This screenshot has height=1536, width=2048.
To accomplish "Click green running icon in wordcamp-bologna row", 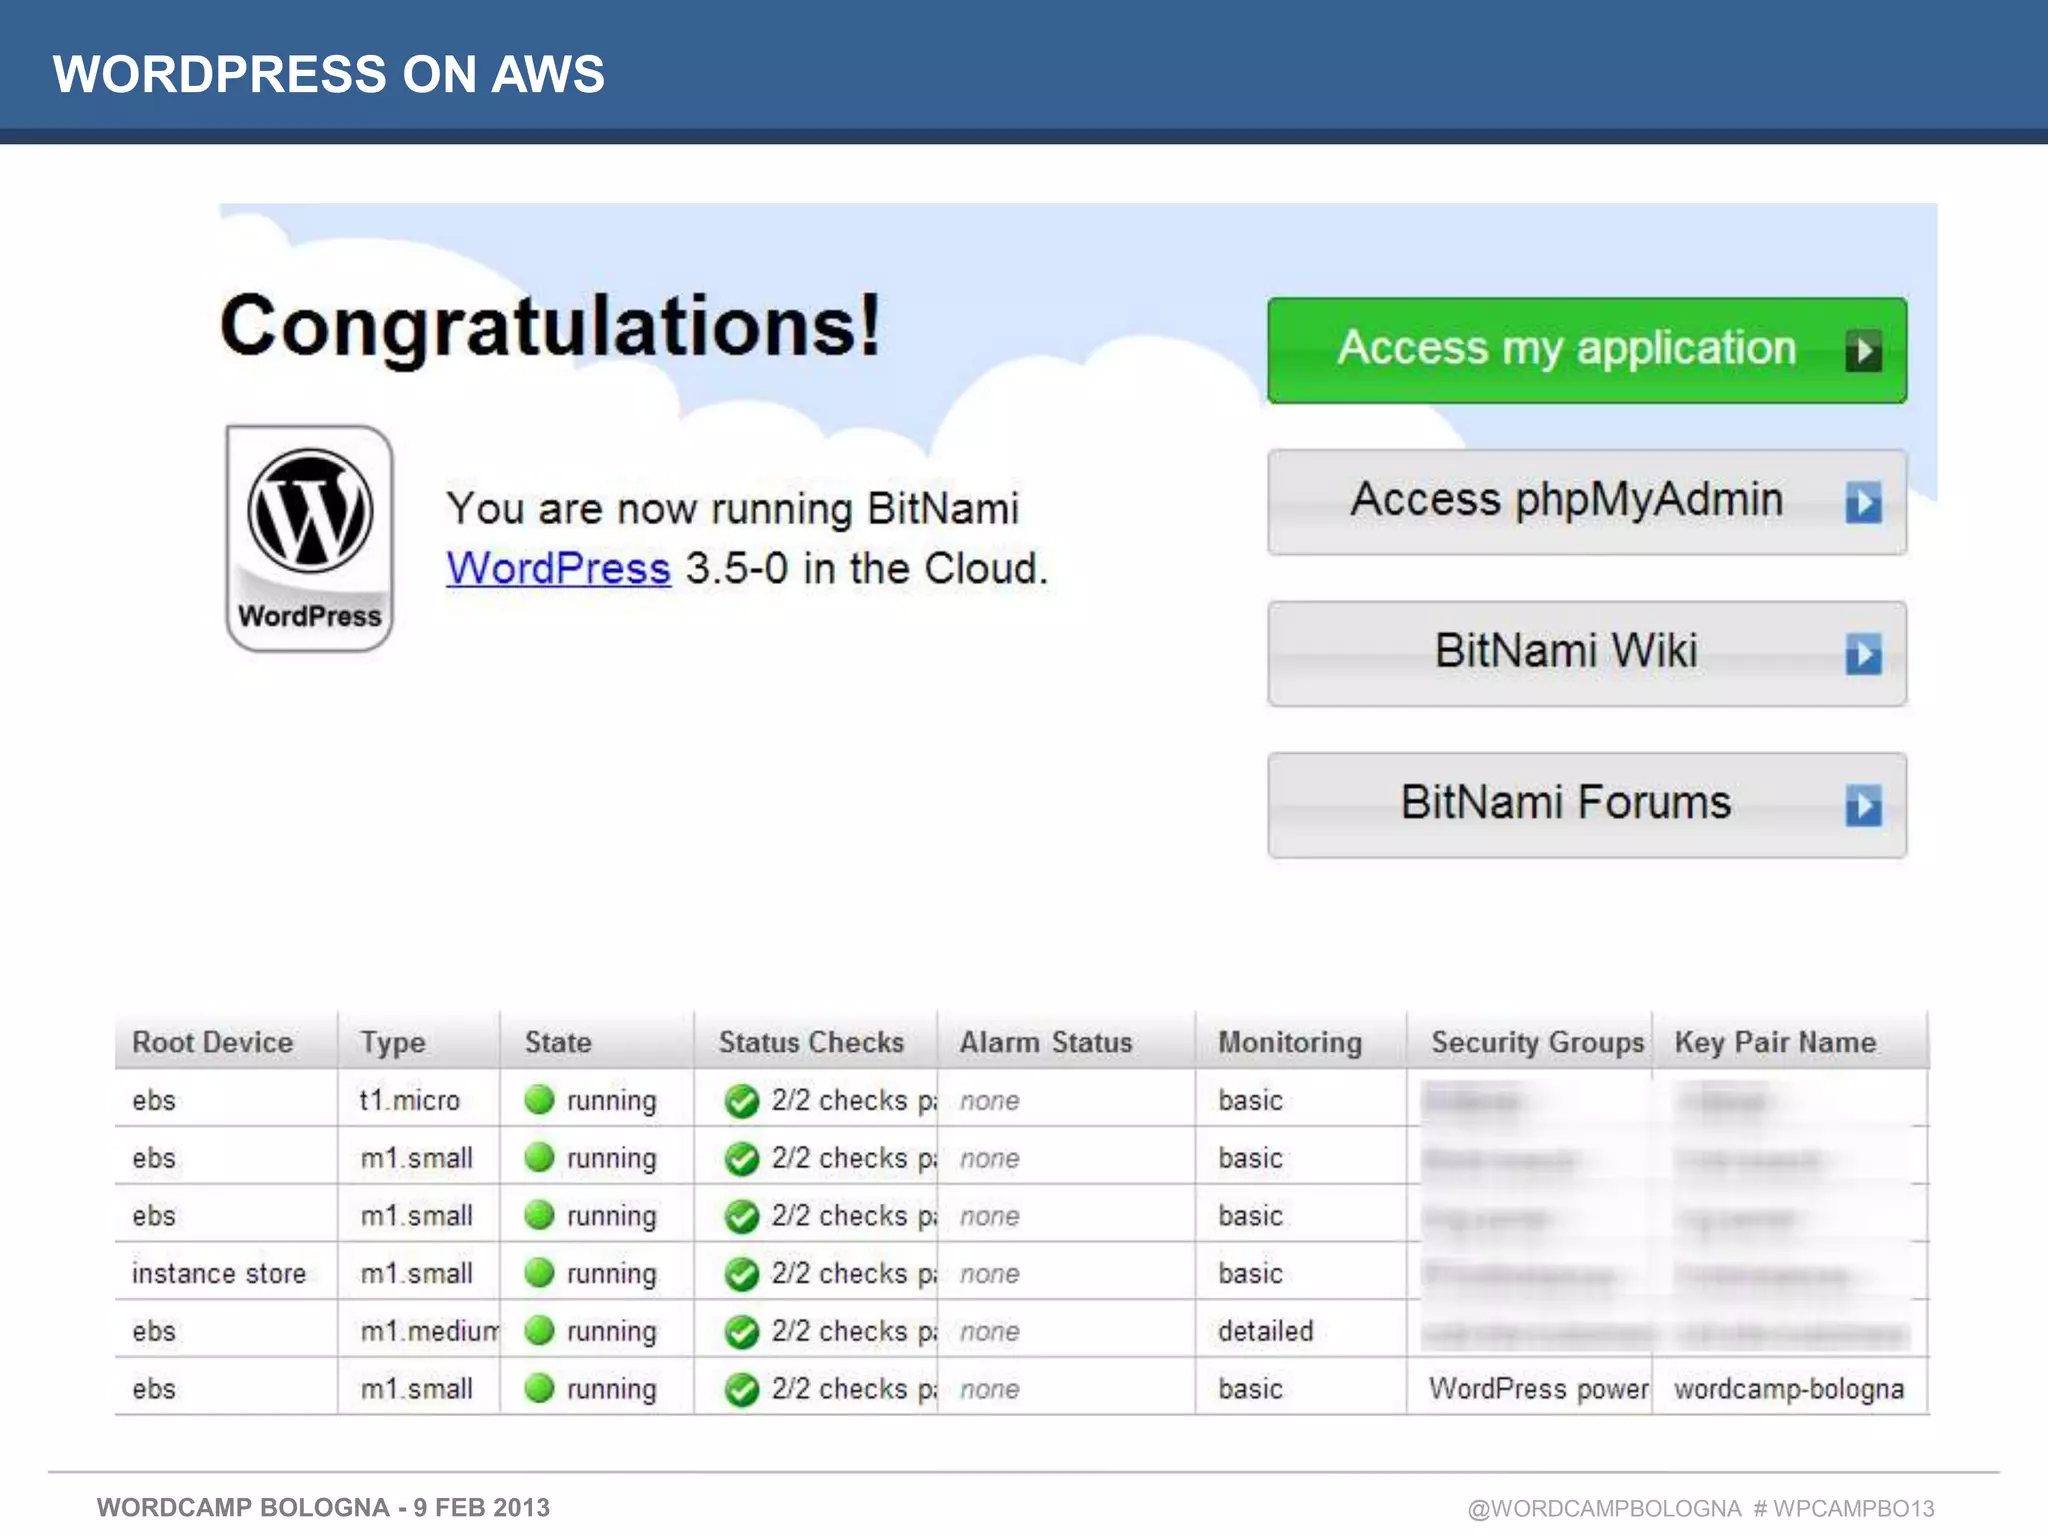I will coord(539,1388).
